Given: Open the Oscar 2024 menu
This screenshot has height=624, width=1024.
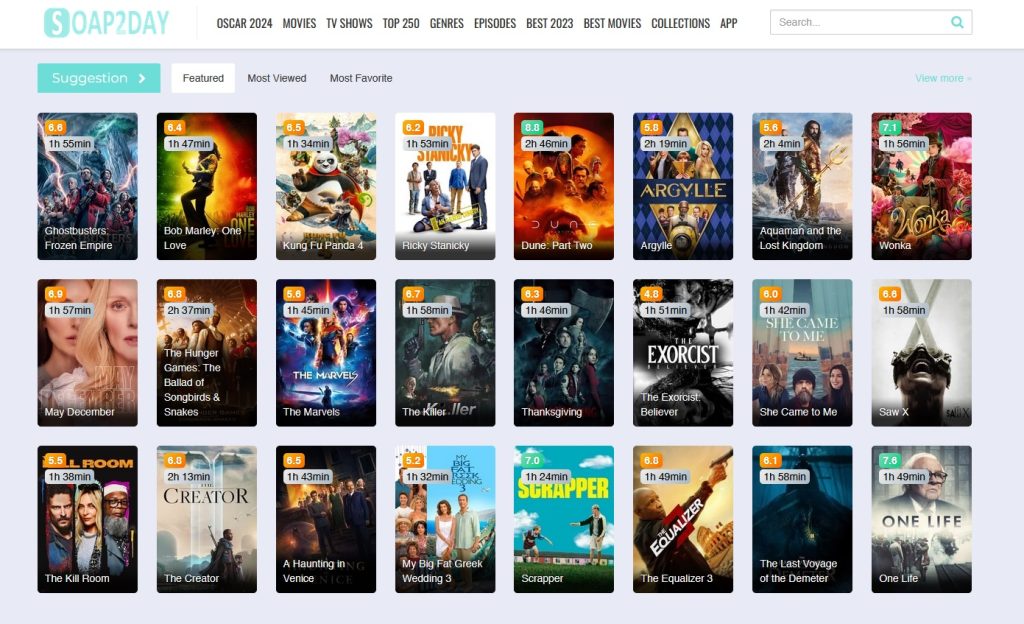Looking at the screenshot, I should click(244, 23).
